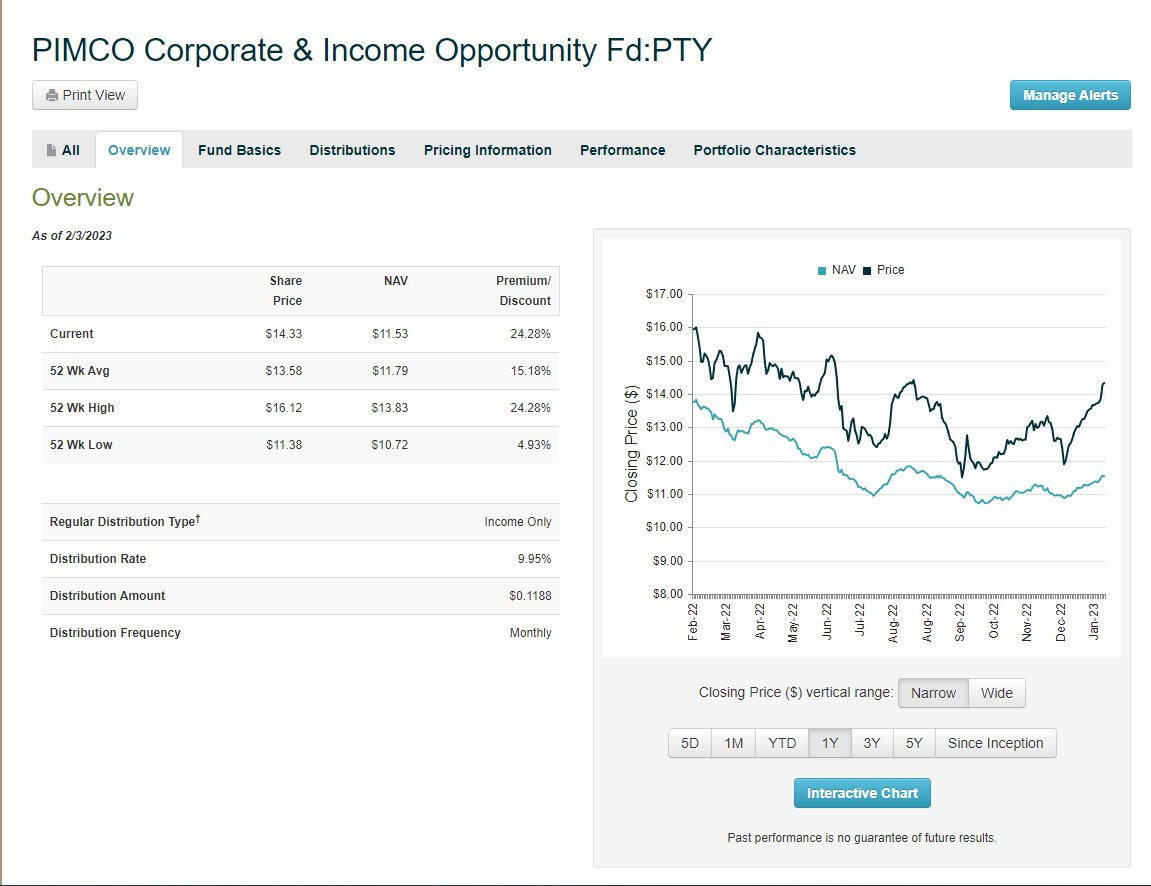
Task: Click the Income Only distribution type value
Action: pos(518,522)
